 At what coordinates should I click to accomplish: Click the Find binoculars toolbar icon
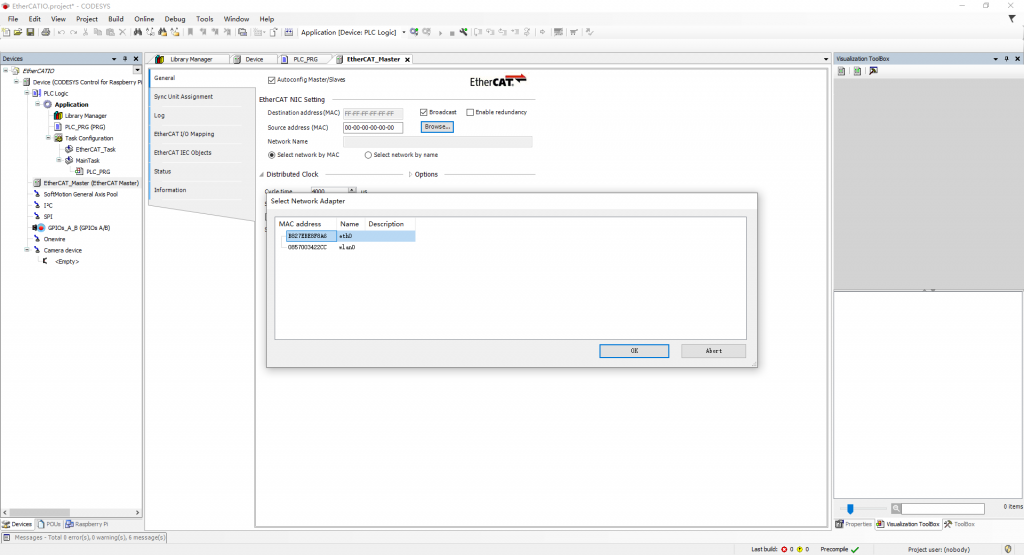tap(138, 32)
